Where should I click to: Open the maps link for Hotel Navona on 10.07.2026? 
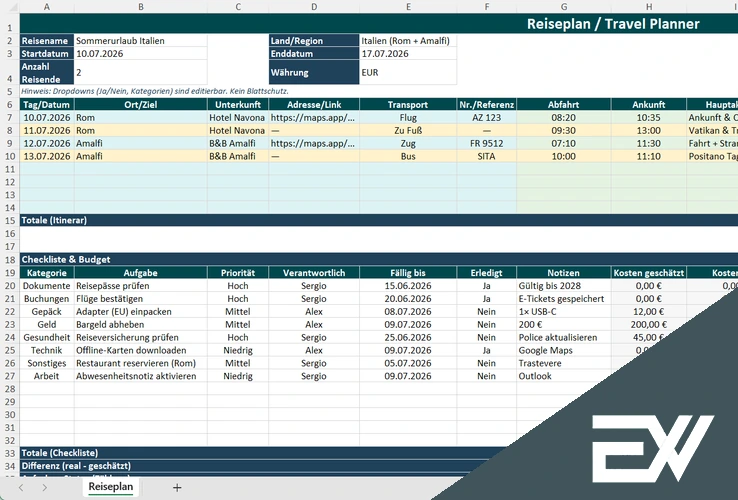click(313, 117)
